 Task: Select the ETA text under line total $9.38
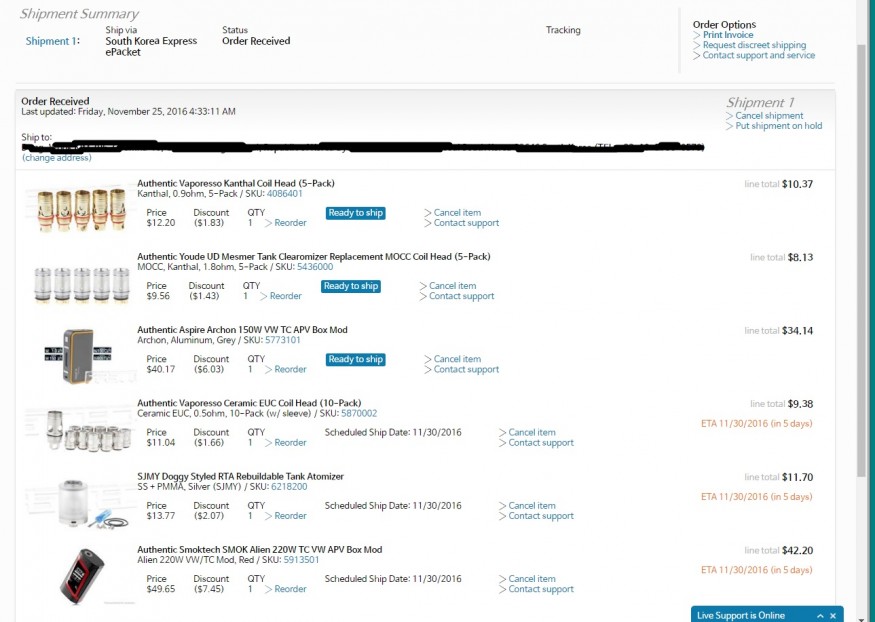pos(757,423)
